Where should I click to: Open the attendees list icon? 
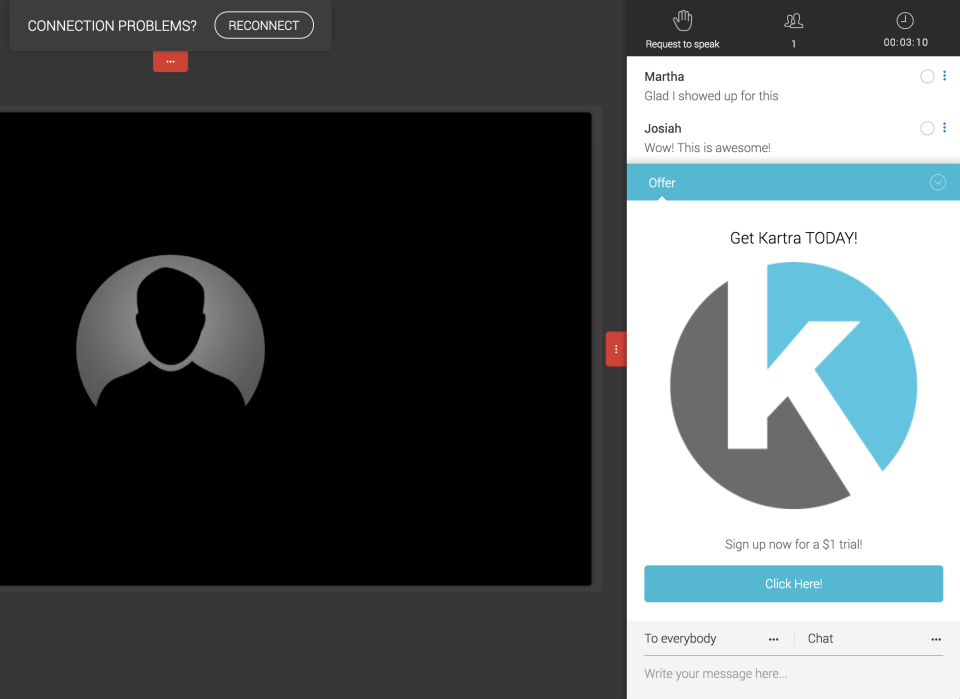click(793, 20)
